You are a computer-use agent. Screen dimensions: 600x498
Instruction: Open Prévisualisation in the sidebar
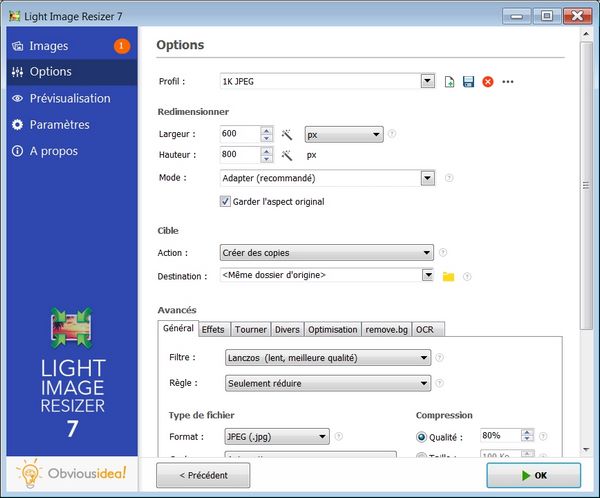(x=72, y=98)
